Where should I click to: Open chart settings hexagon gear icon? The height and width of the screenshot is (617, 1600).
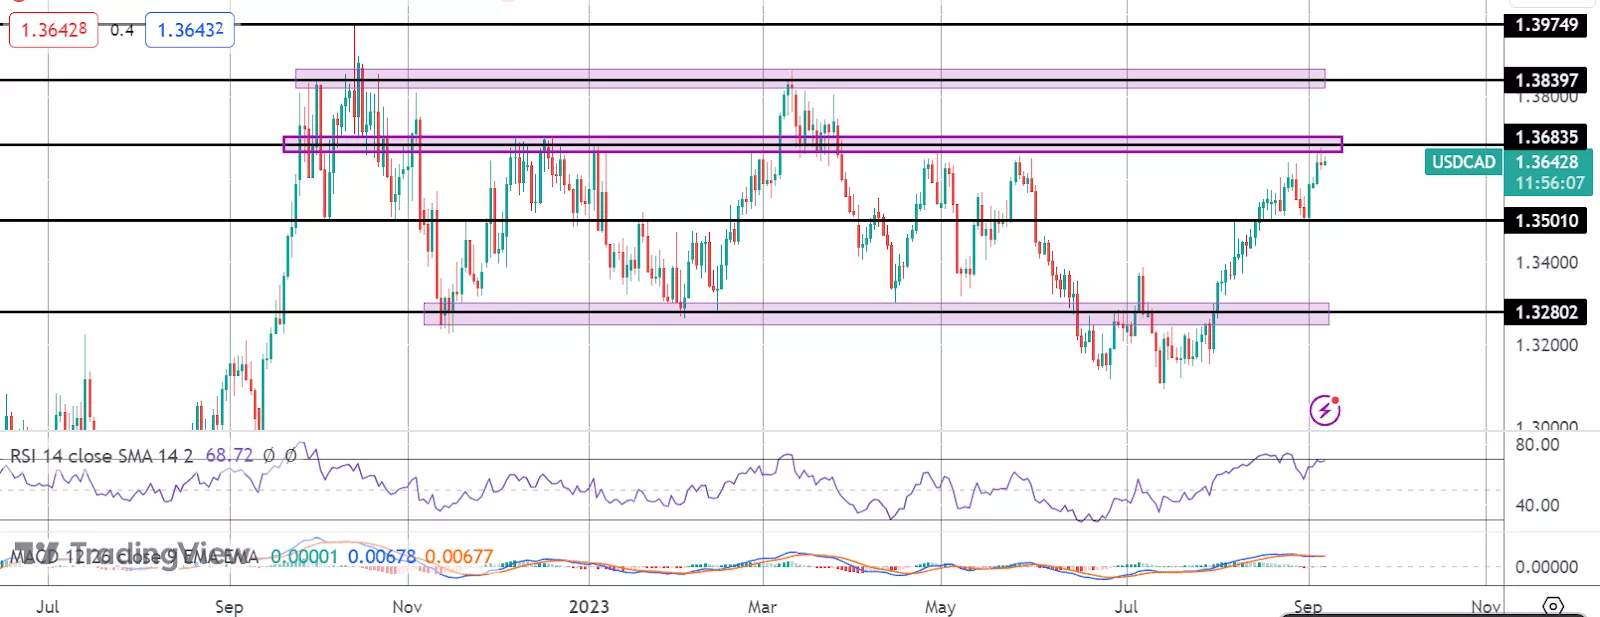pos(1553,606)
